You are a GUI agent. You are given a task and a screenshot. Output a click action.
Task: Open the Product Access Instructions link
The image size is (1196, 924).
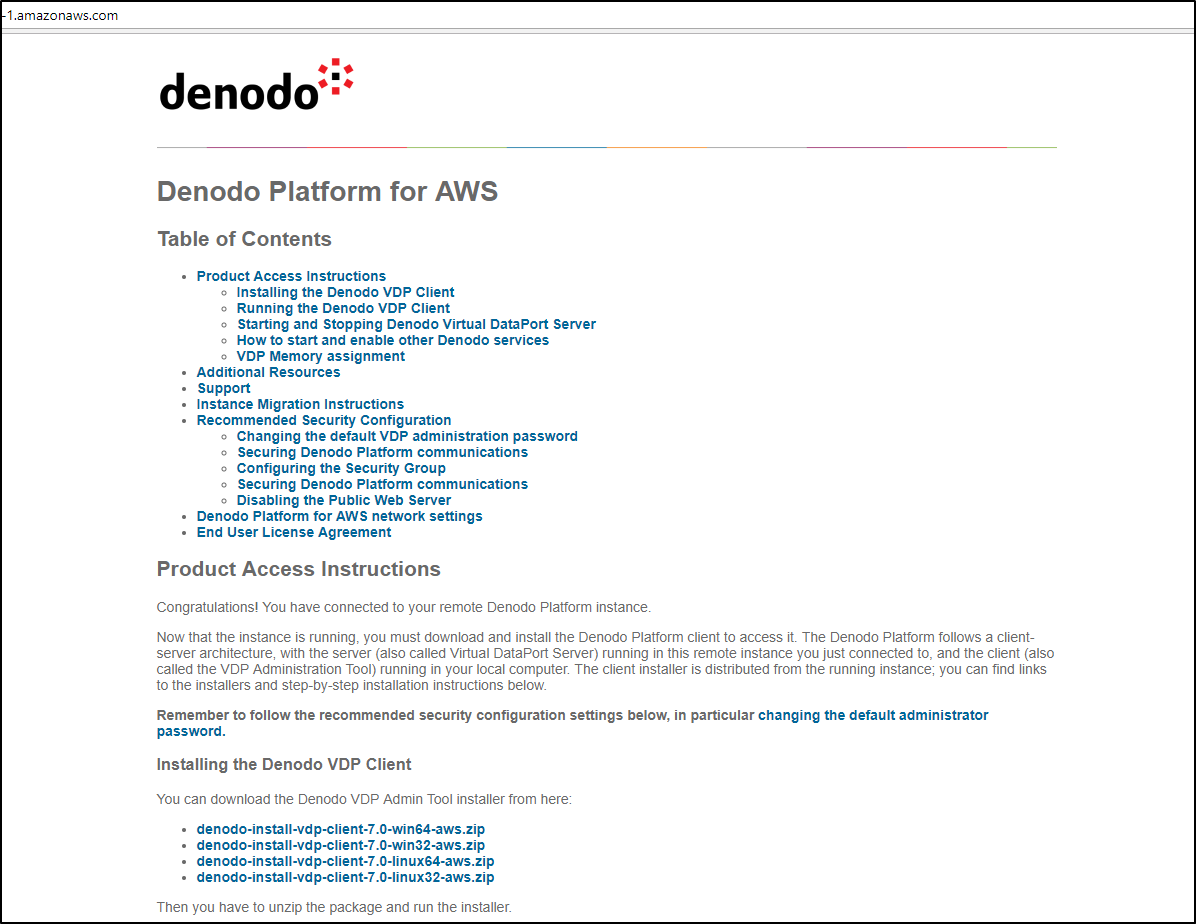(291, 276)
